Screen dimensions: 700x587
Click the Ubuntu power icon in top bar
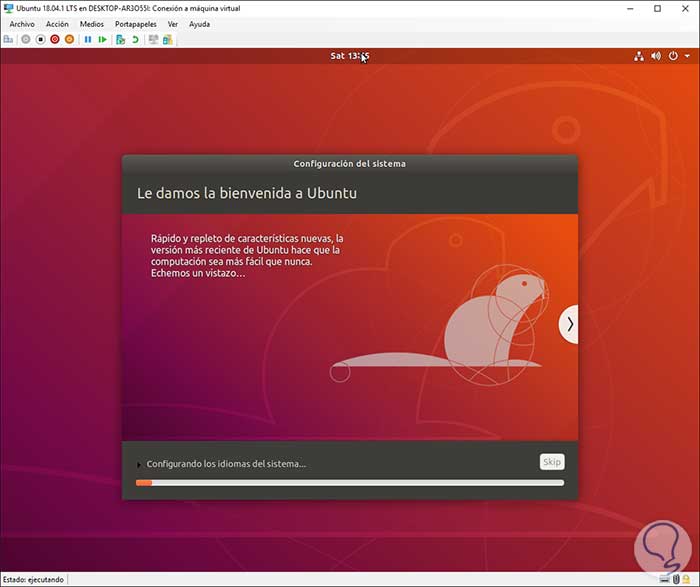(673, 56)
